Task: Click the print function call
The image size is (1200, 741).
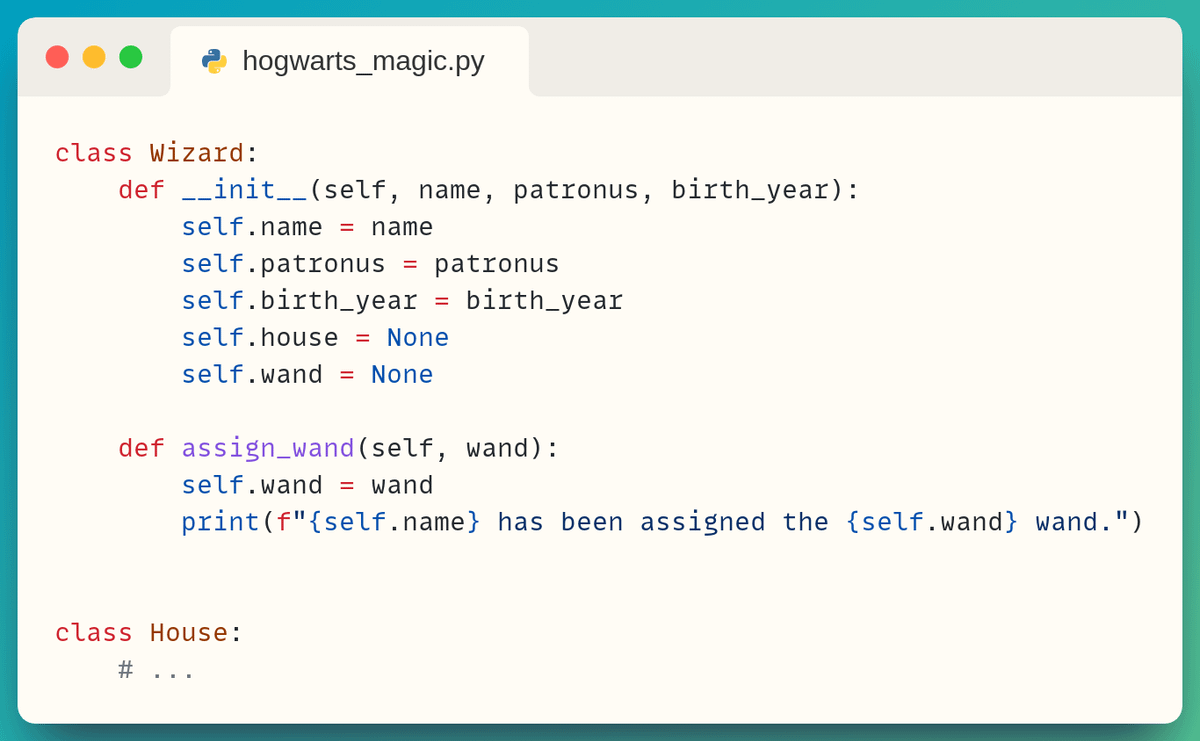Action: [x=220, y=522]
